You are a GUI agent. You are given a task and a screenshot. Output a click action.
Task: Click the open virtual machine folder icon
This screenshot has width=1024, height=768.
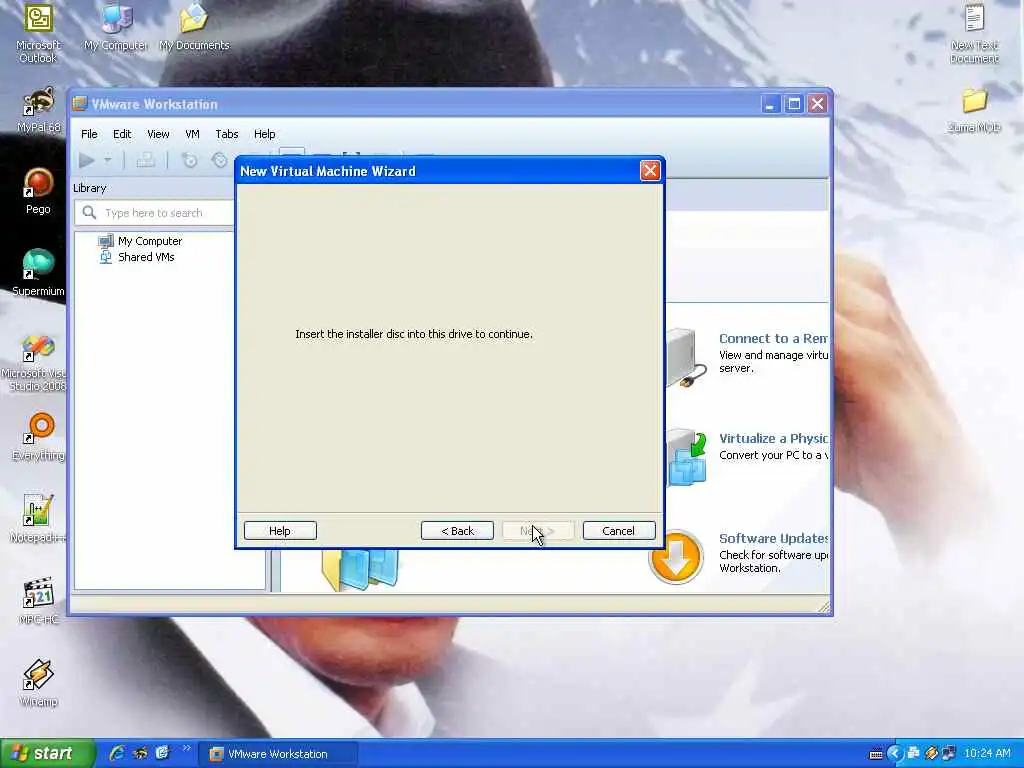360,570
